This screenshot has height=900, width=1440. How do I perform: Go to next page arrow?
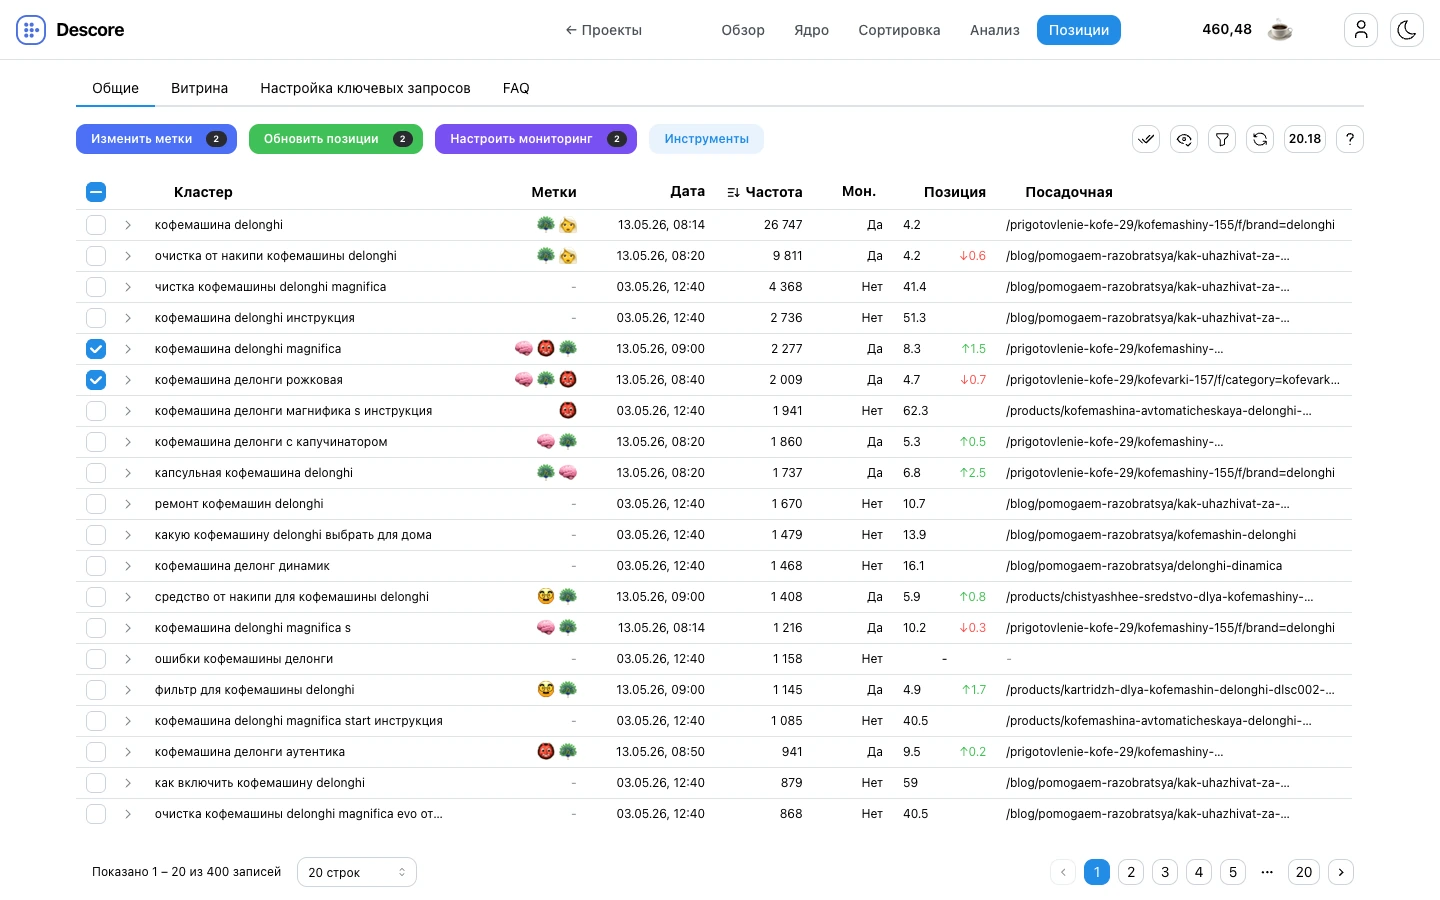pyautogui.click(x=1341, y=872)
